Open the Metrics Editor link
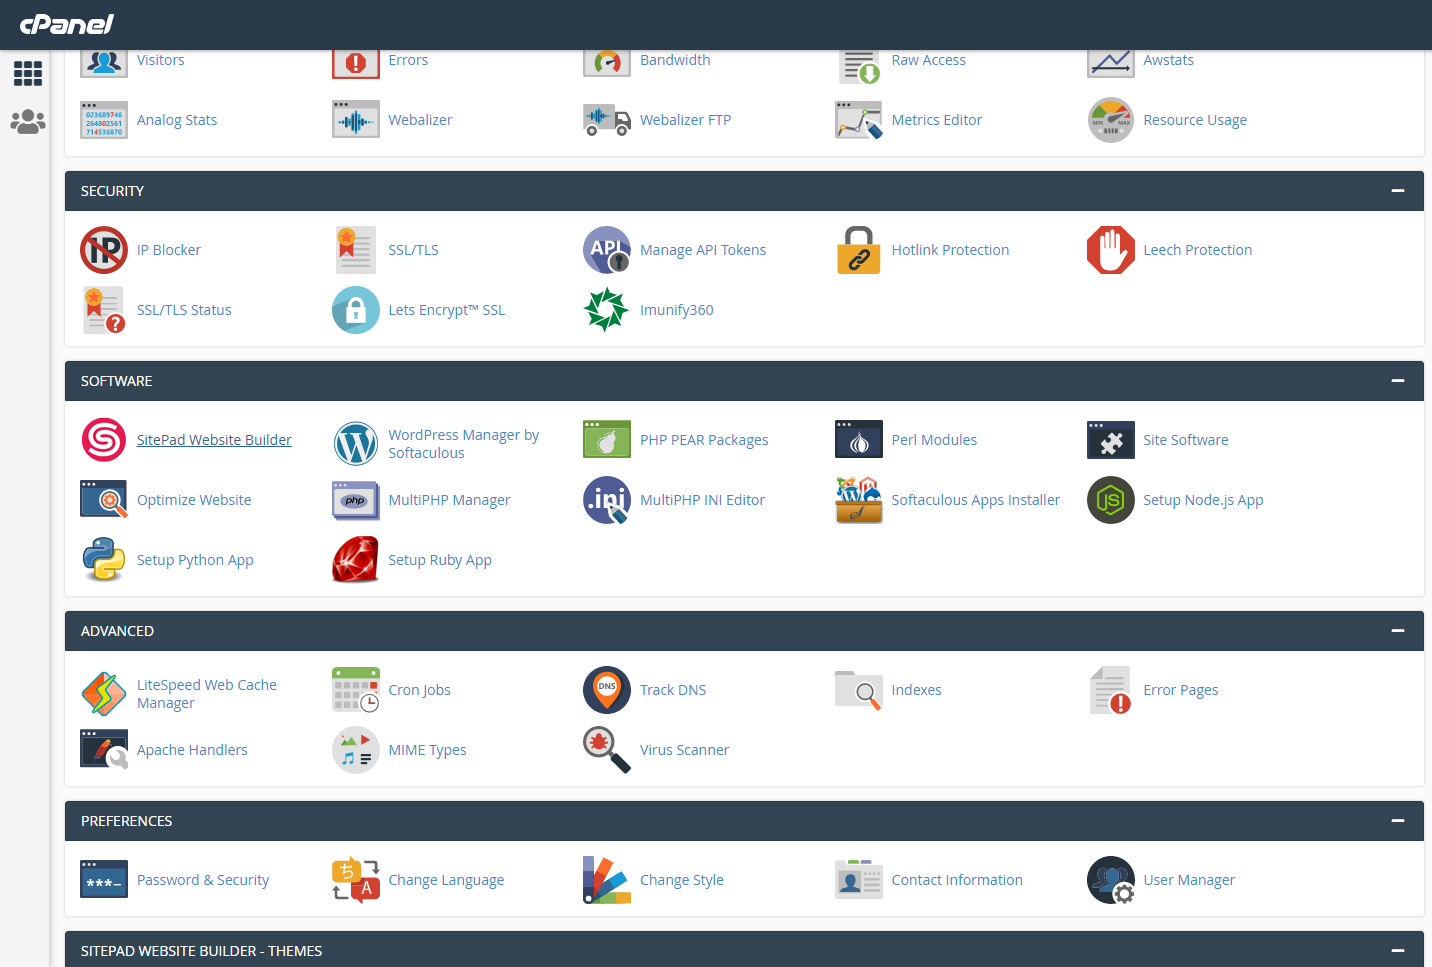The width and height of the screenshot is (1432, 967). pyautogui.click(x=937, y=120)
